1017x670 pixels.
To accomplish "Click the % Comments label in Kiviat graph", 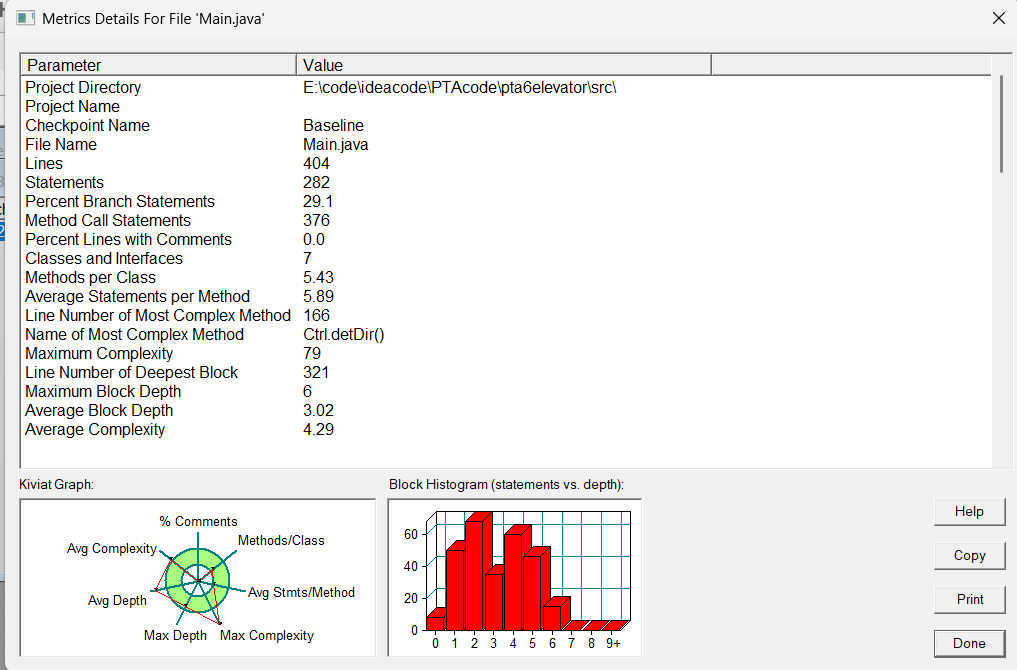I will click(x=198, y=521).
